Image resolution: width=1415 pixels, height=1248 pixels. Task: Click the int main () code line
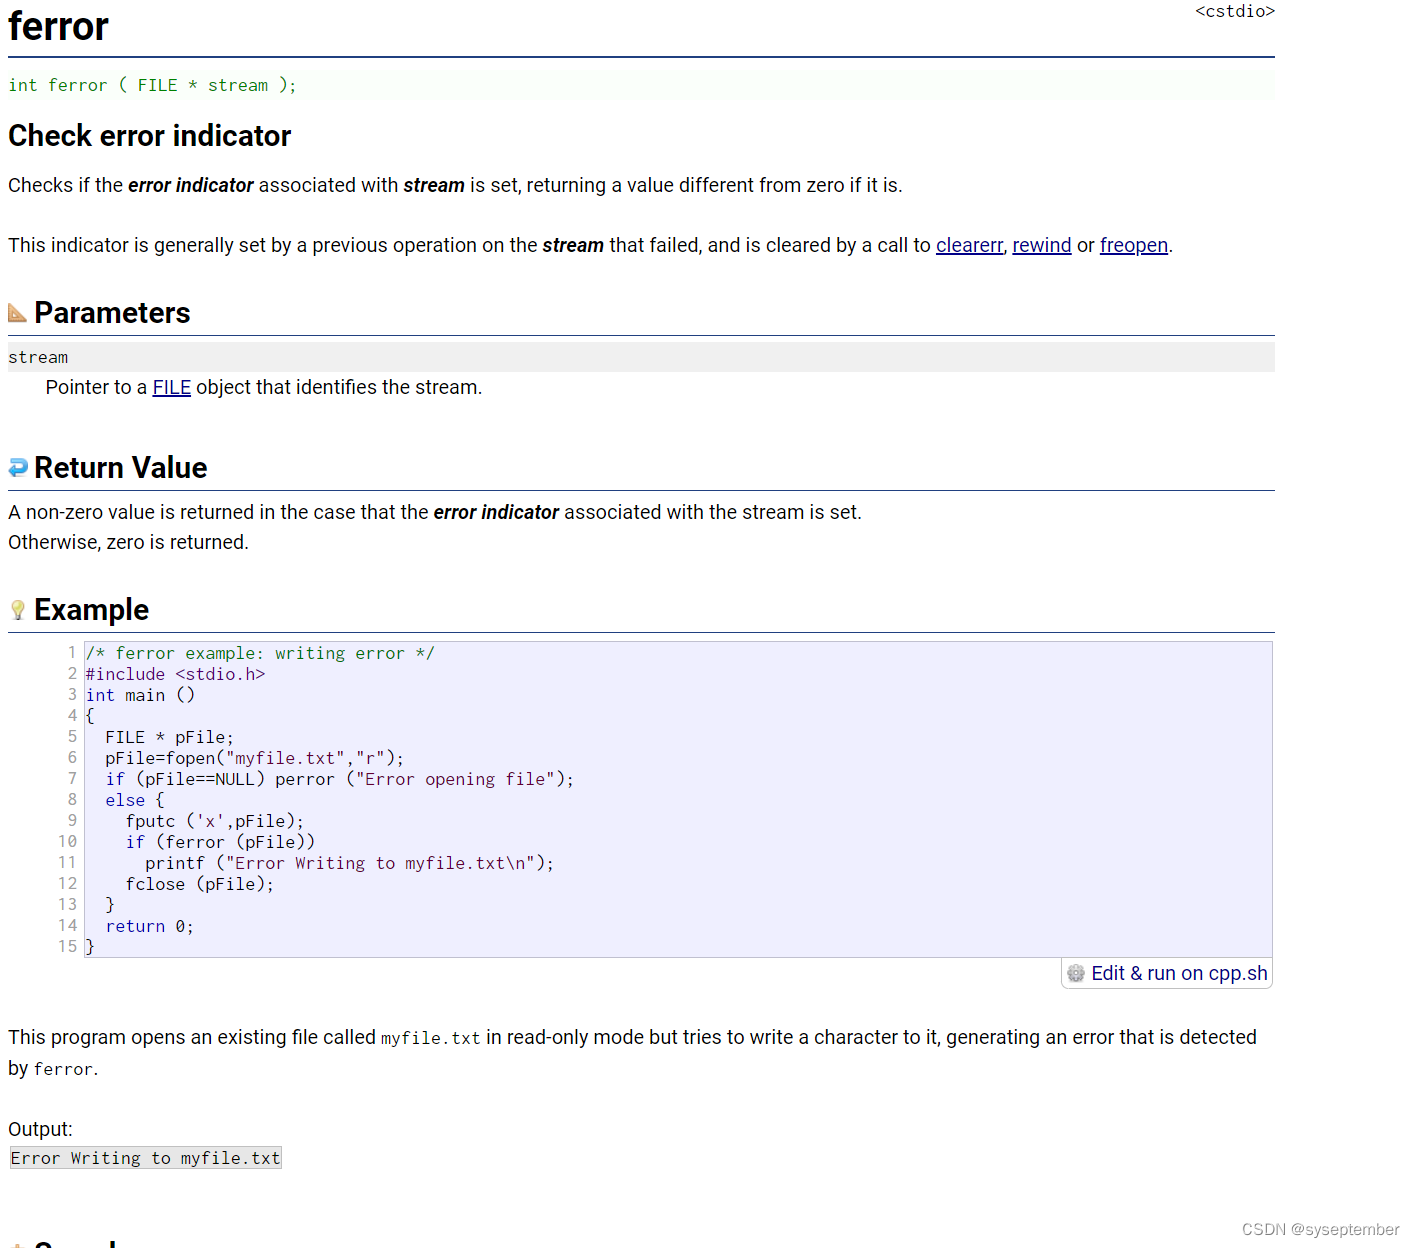tap(140, 695)
